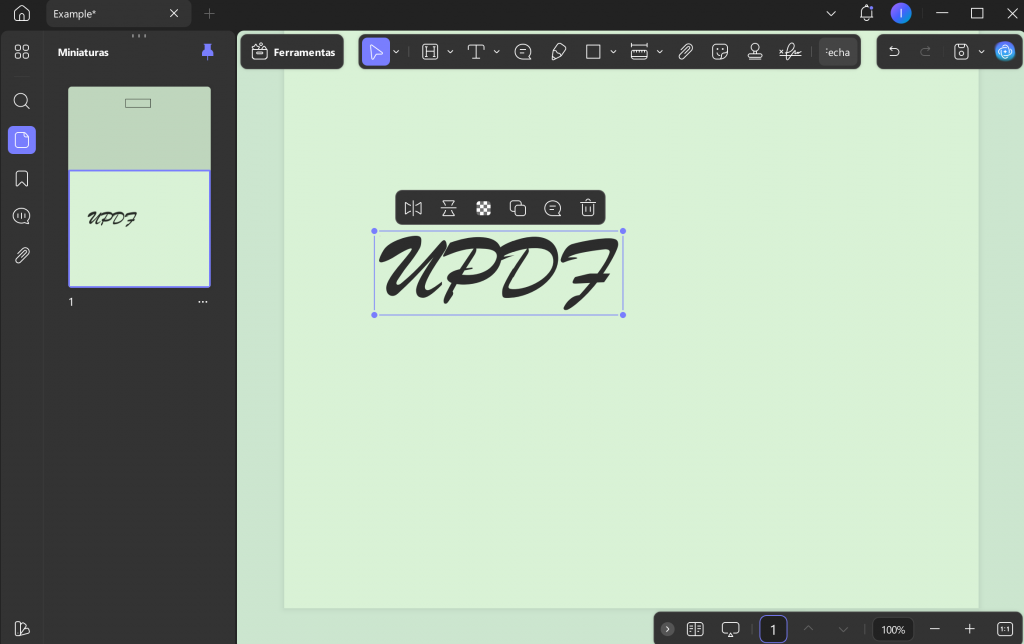1024x644 pixels.
Task: Select the highlight text tool
Action: (x=430, y=52)
